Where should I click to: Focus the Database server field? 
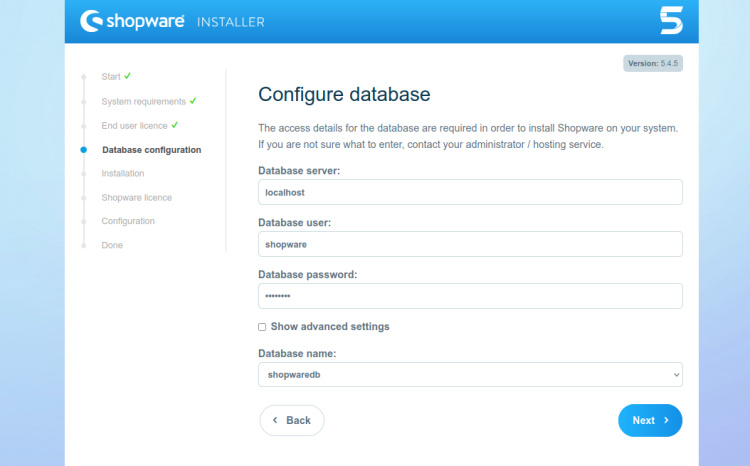[470, 192]
